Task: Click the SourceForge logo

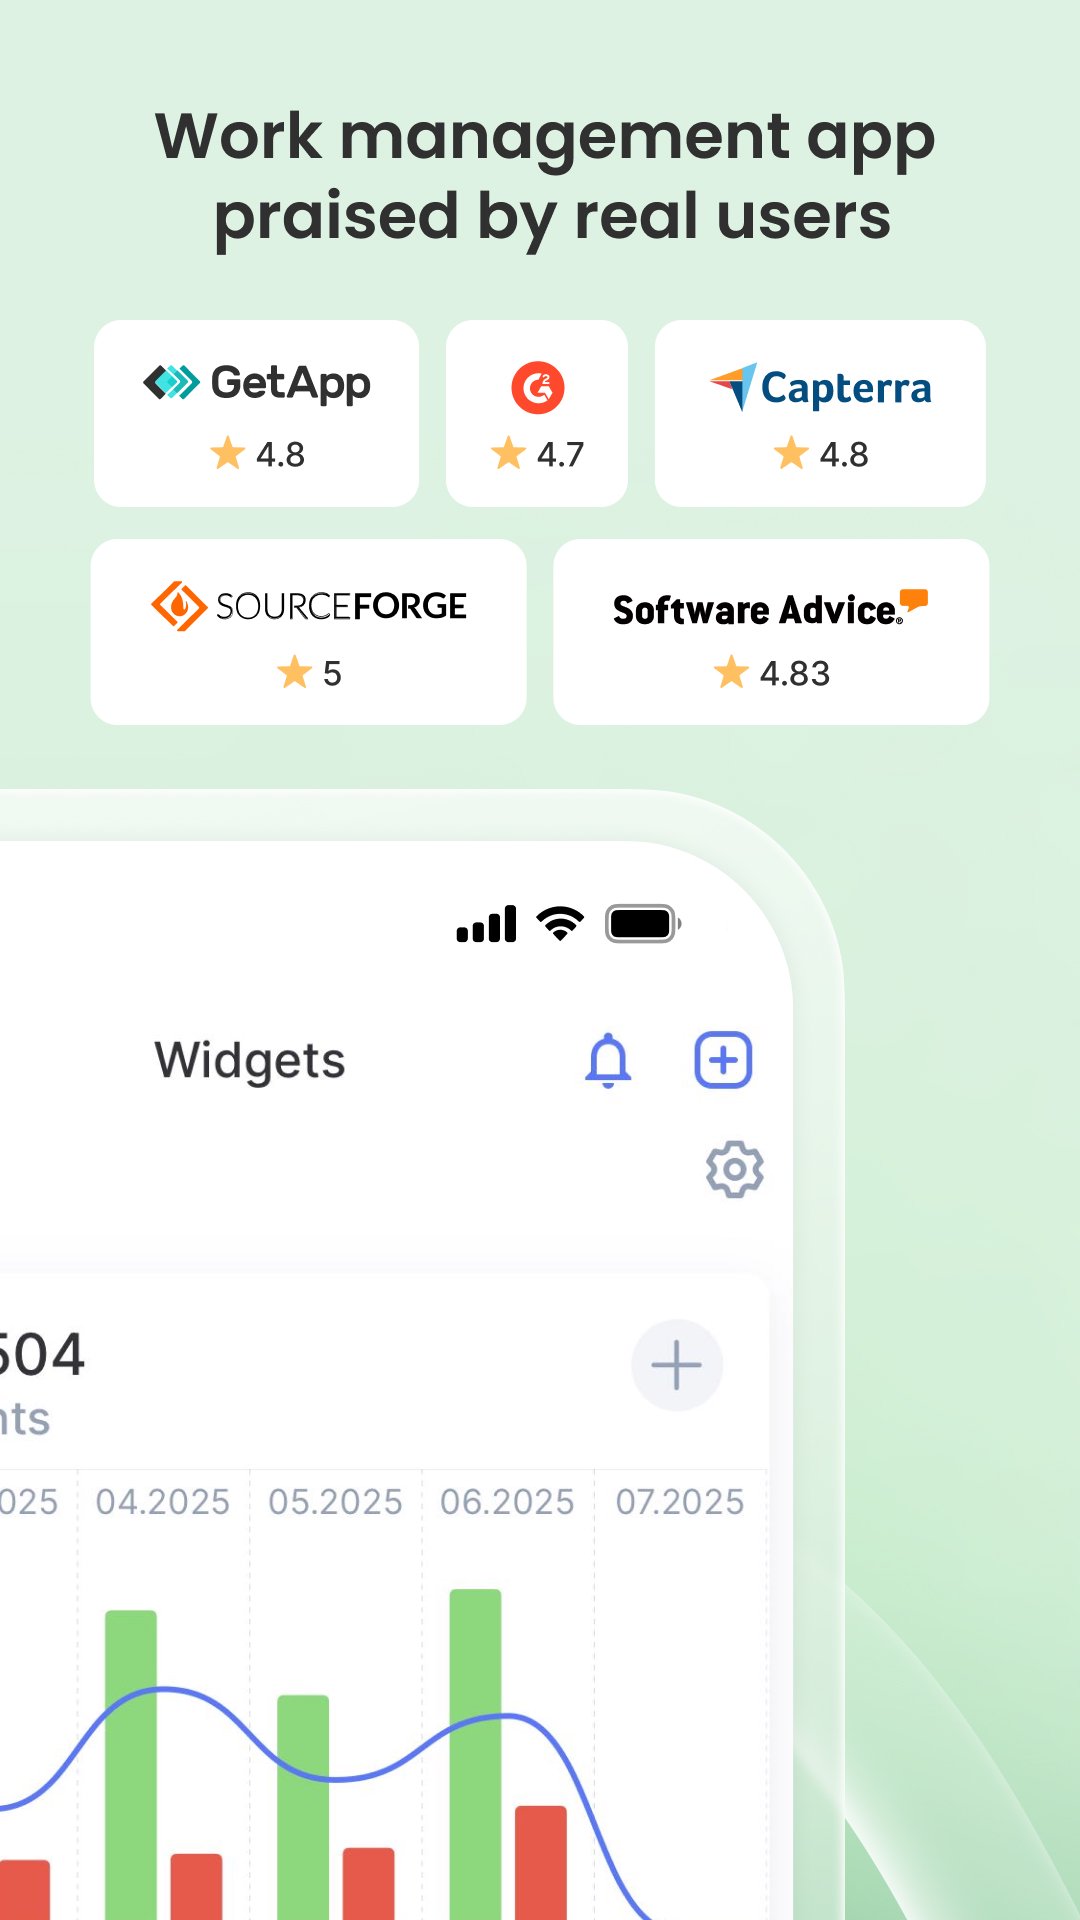Action: point(309,606)
